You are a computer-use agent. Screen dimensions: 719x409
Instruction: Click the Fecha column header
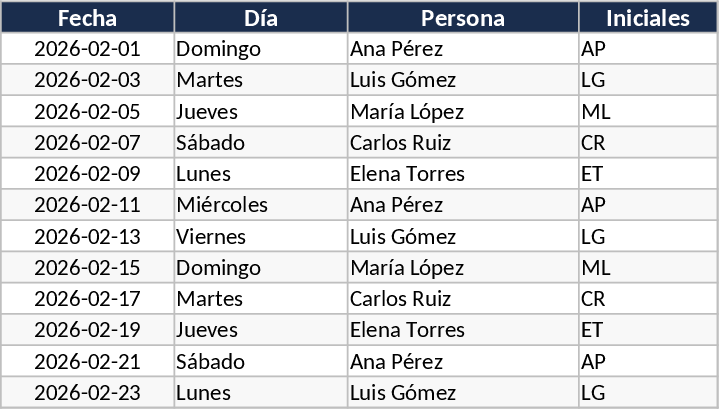pyautogui.click(x=87, y=18)
